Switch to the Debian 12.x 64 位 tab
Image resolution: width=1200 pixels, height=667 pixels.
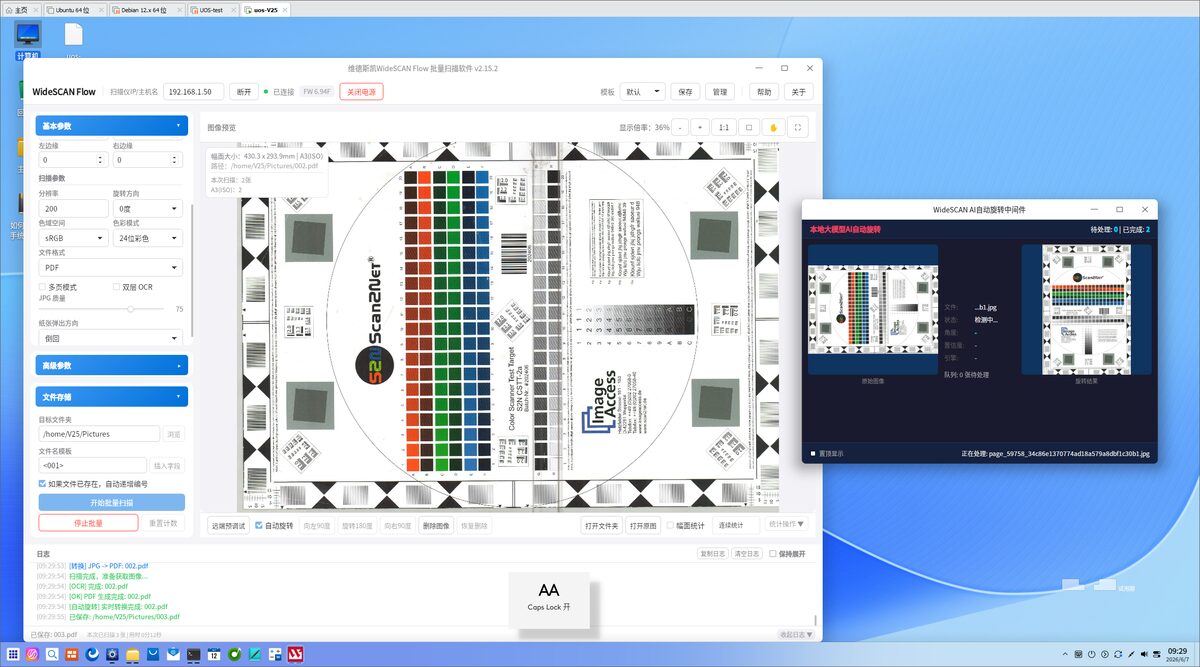tap(147, 8)
